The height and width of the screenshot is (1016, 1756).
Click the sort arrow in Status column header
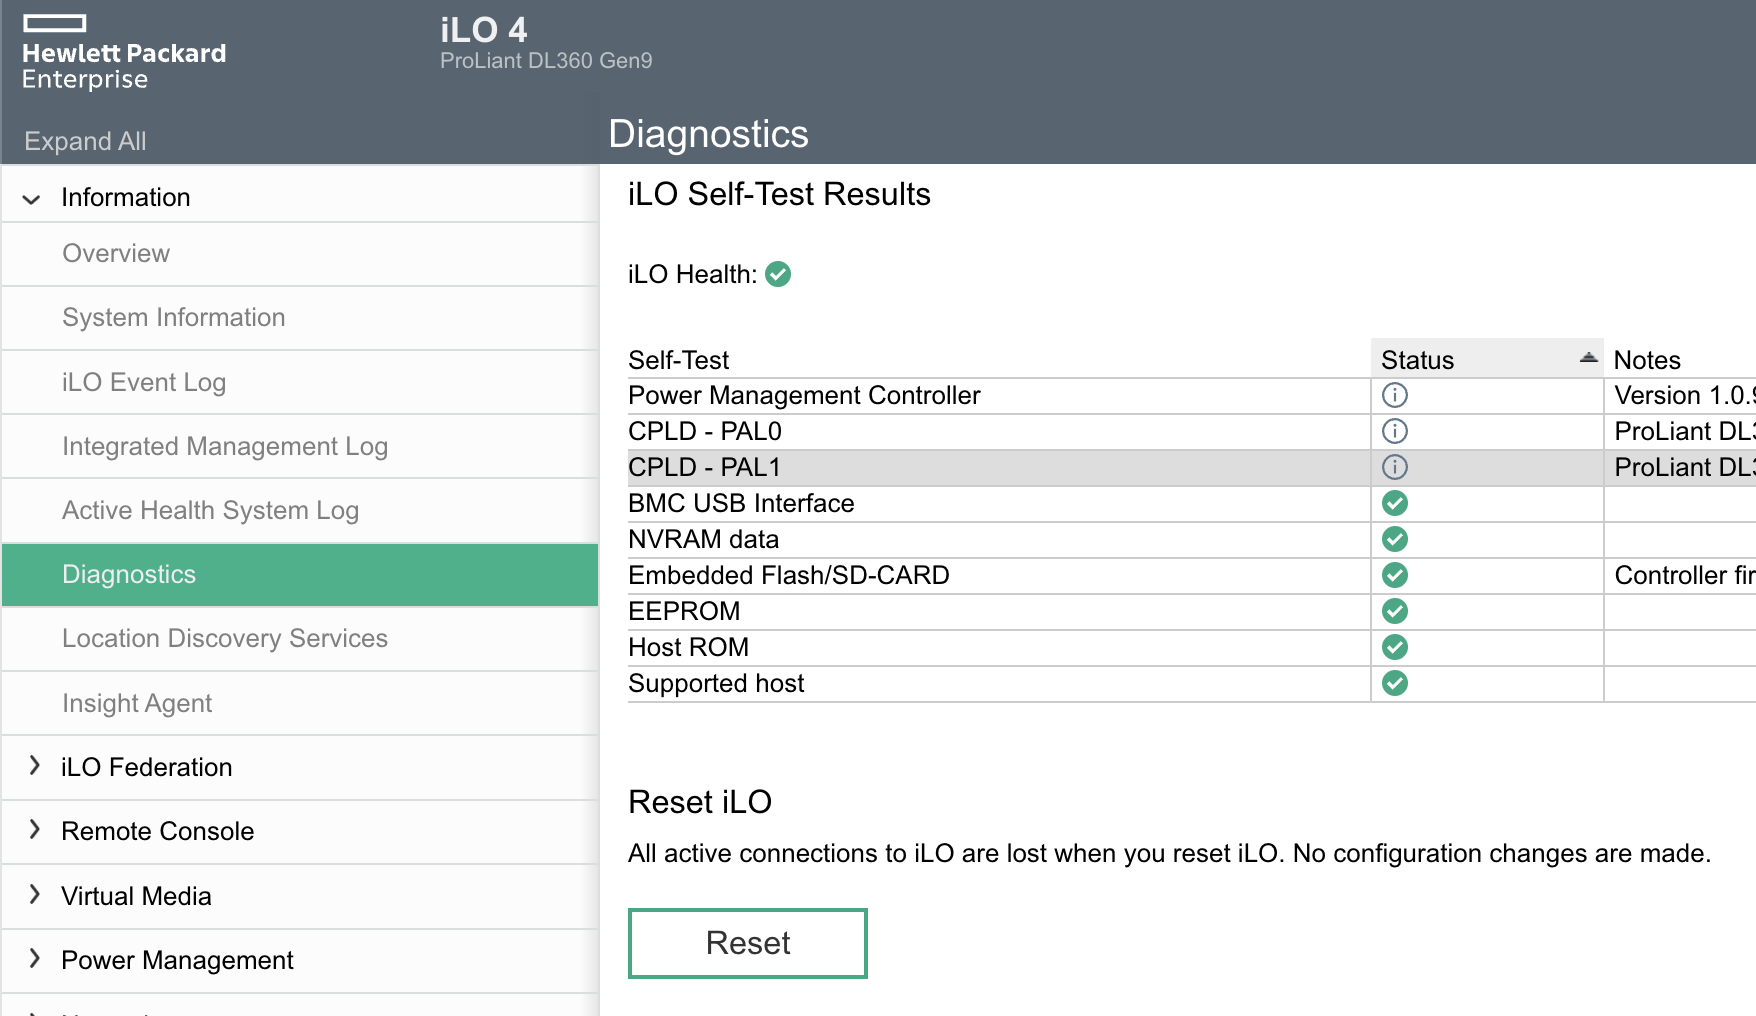point(1588,357)
